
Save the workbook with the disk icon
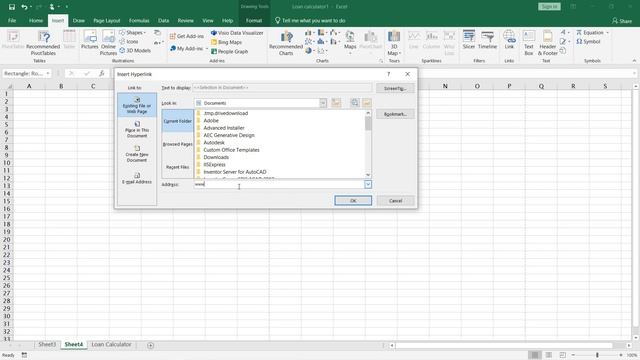(x=12, y=7)
